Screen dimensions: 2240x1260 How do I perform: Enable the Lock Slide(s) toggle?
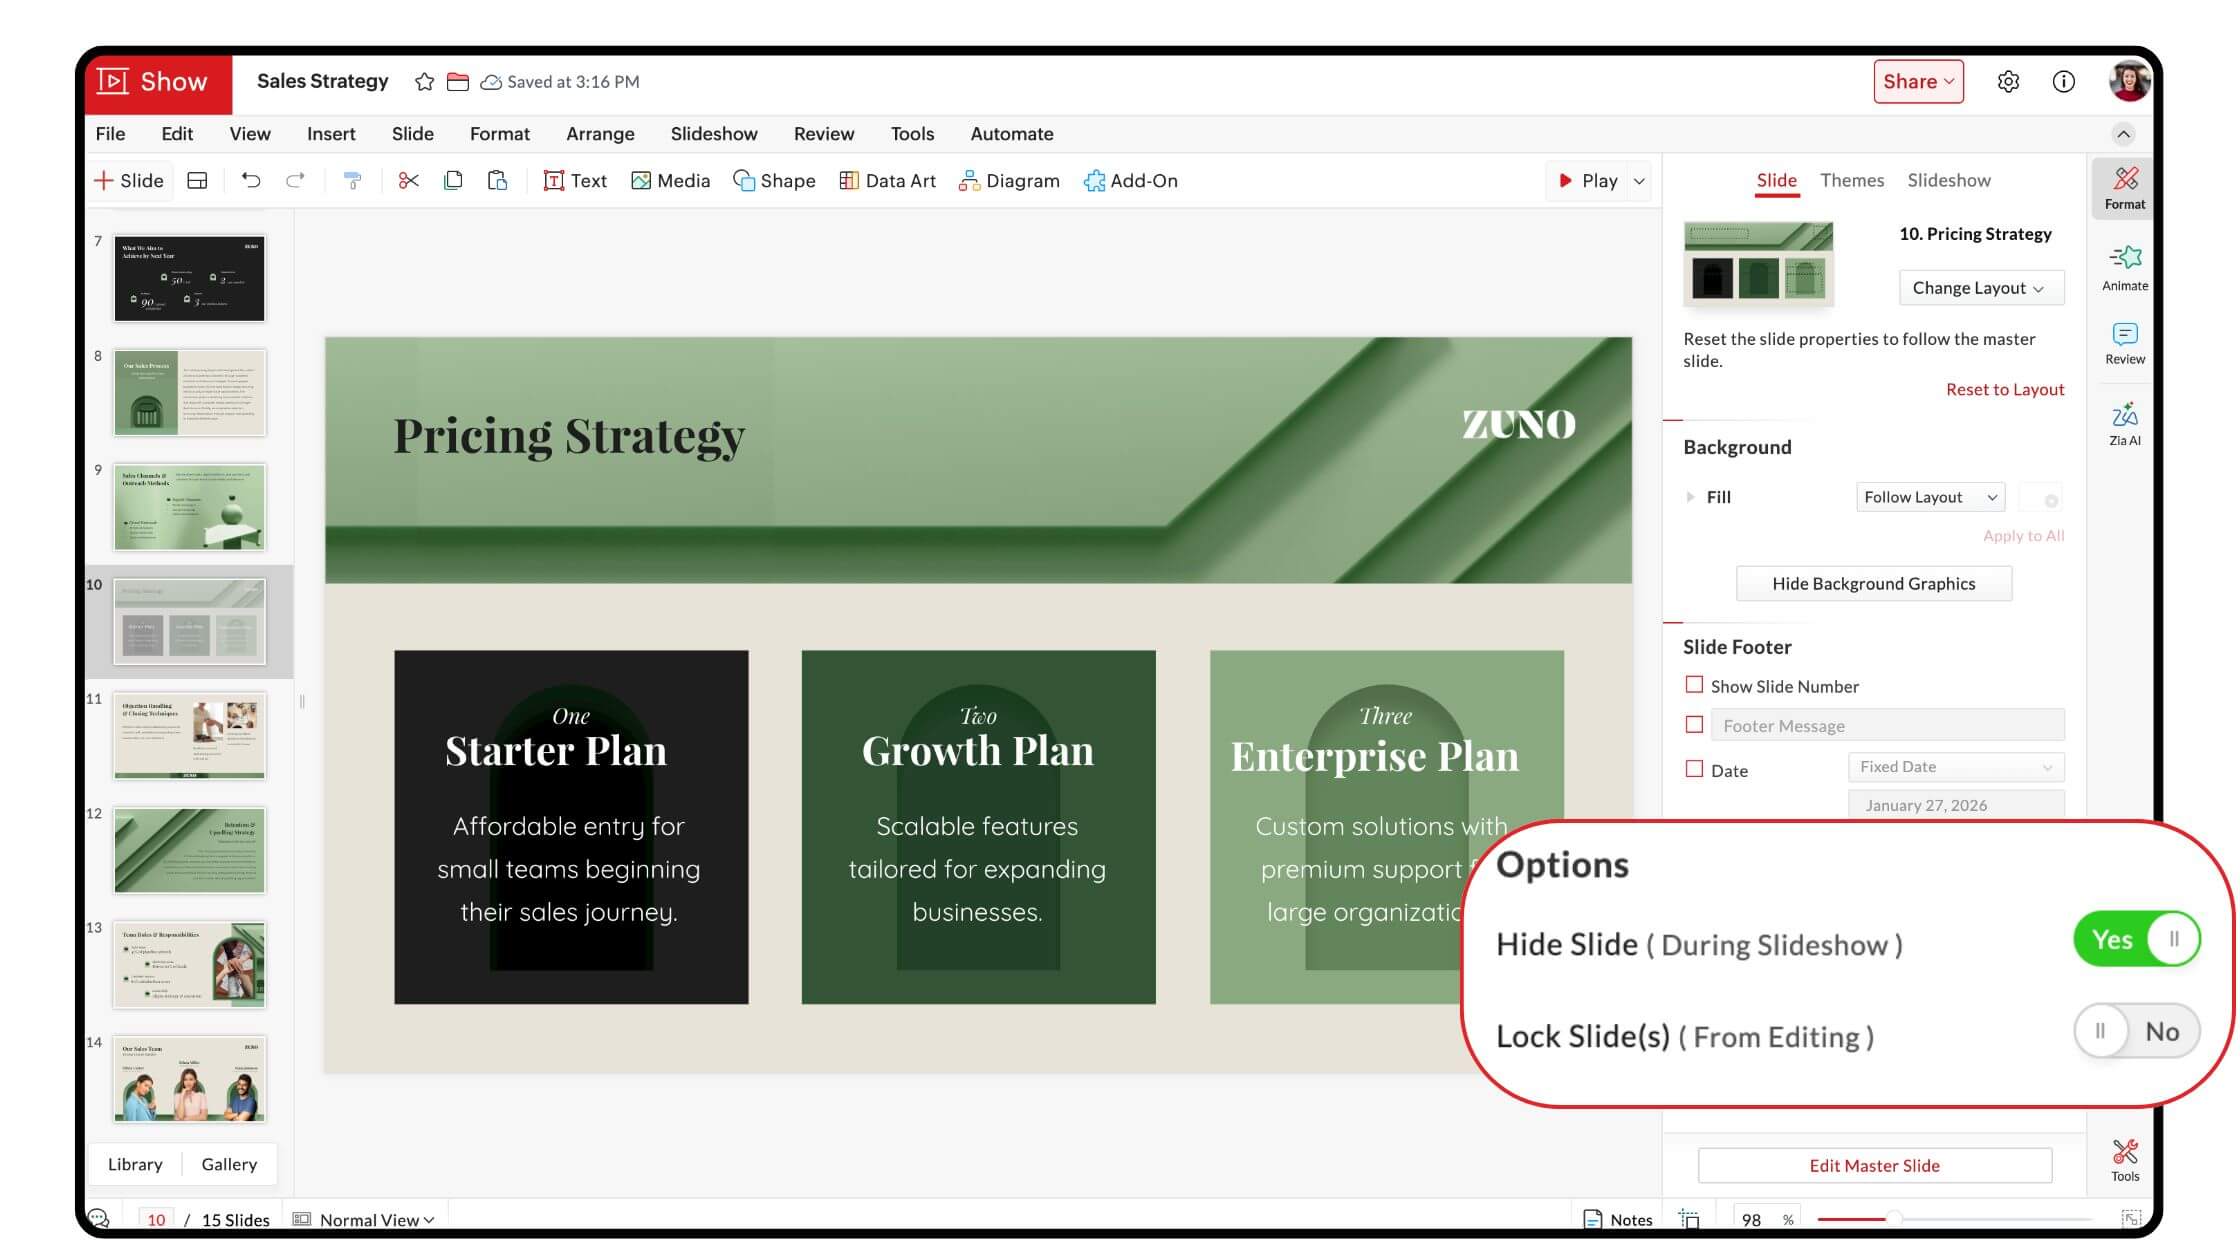(x=2136, y=1032)
